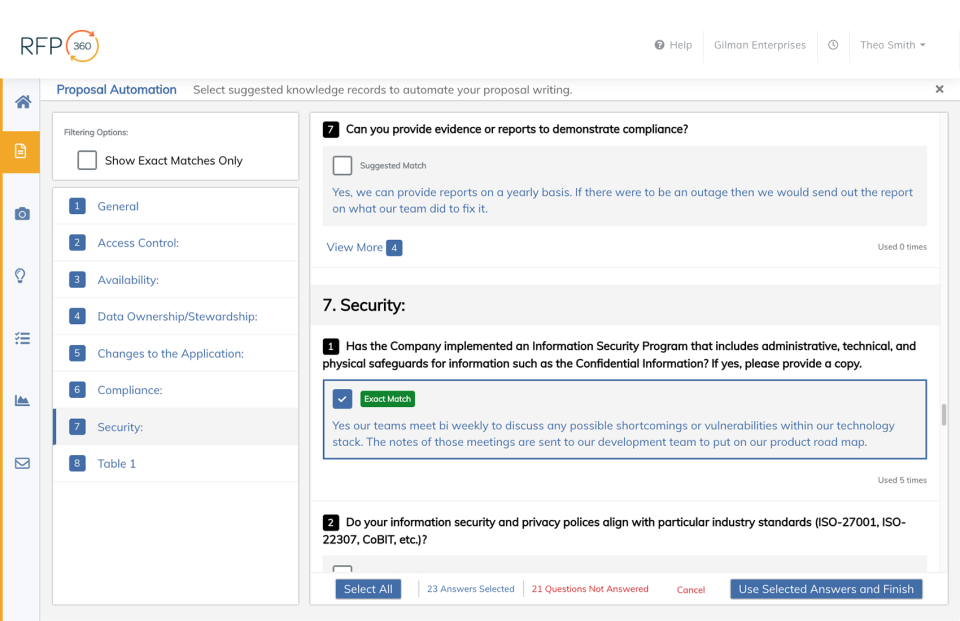Open the chart analytics icon in sidebar
Image resolution: width=960 pixels, height=621 pixels.
22,401
